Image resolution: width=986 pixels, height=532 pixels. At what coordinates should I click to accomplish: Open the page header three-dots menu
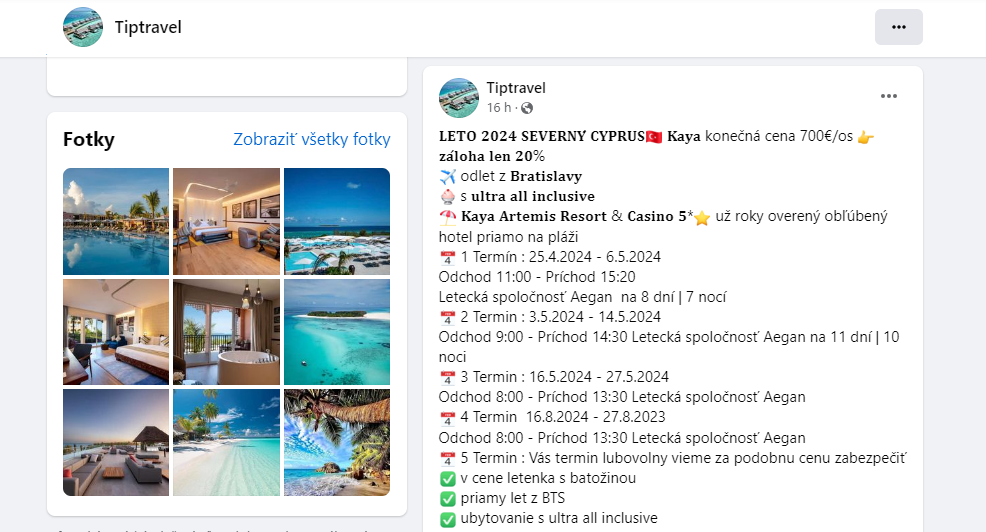[899, 27]
